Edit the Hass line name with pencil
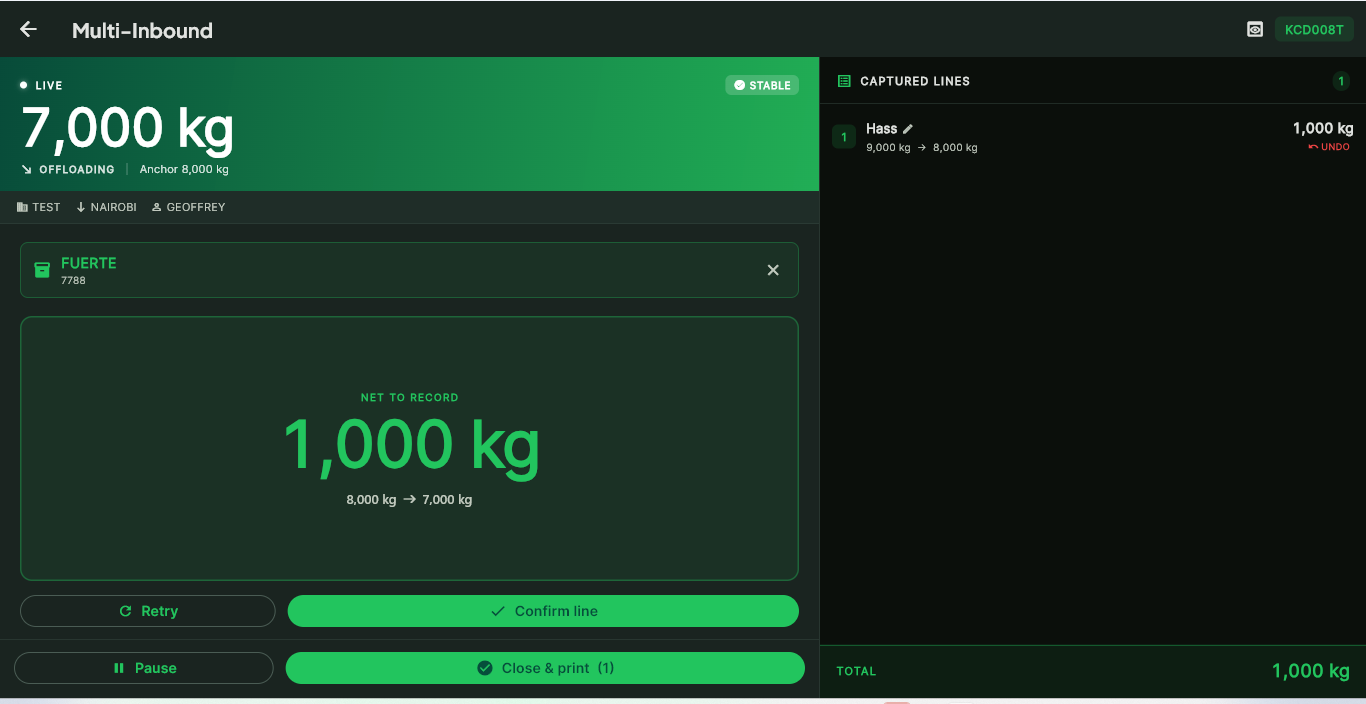 [x=908, y=129]
